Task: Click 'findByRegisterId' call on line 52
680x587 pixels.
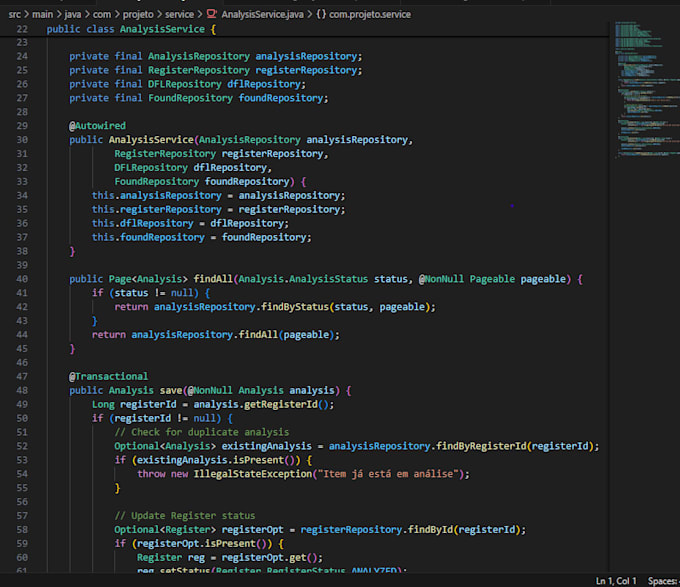Action: pyautogui.click(x=481, y=446)
